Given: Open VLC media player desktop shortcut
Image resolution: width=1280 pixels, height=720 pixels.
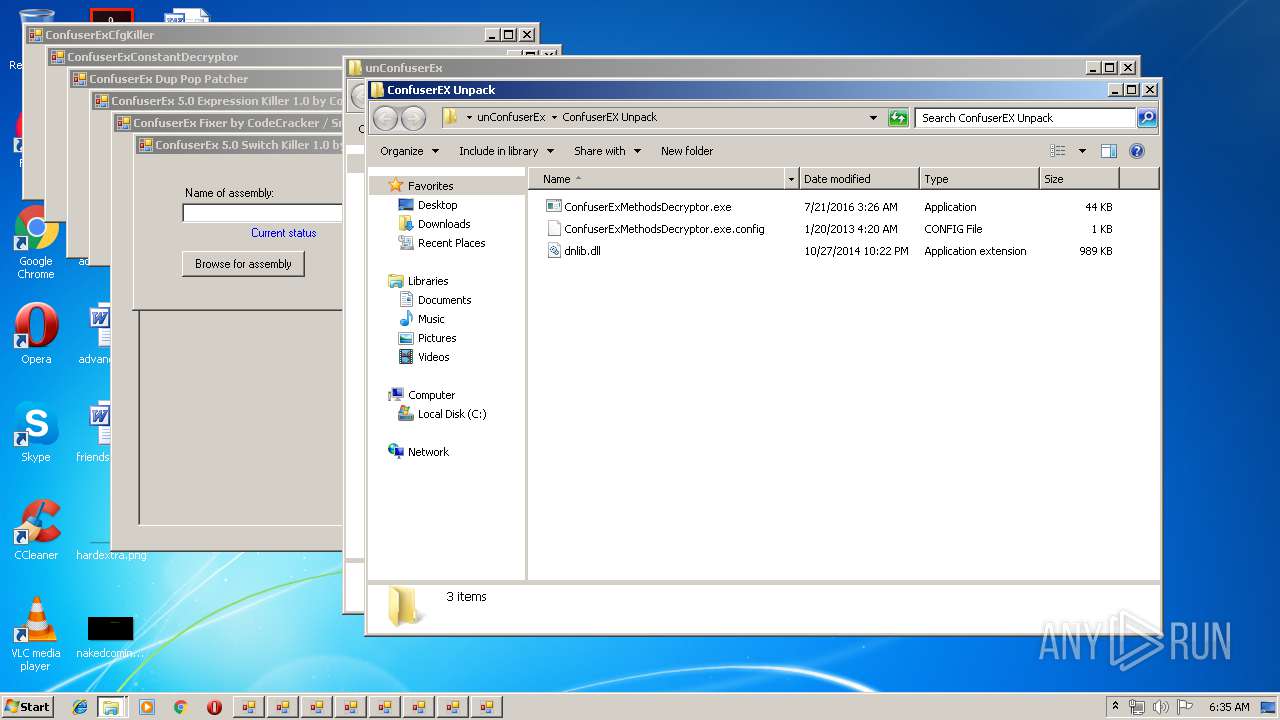Looking at the screenshot, I should 36,634.
